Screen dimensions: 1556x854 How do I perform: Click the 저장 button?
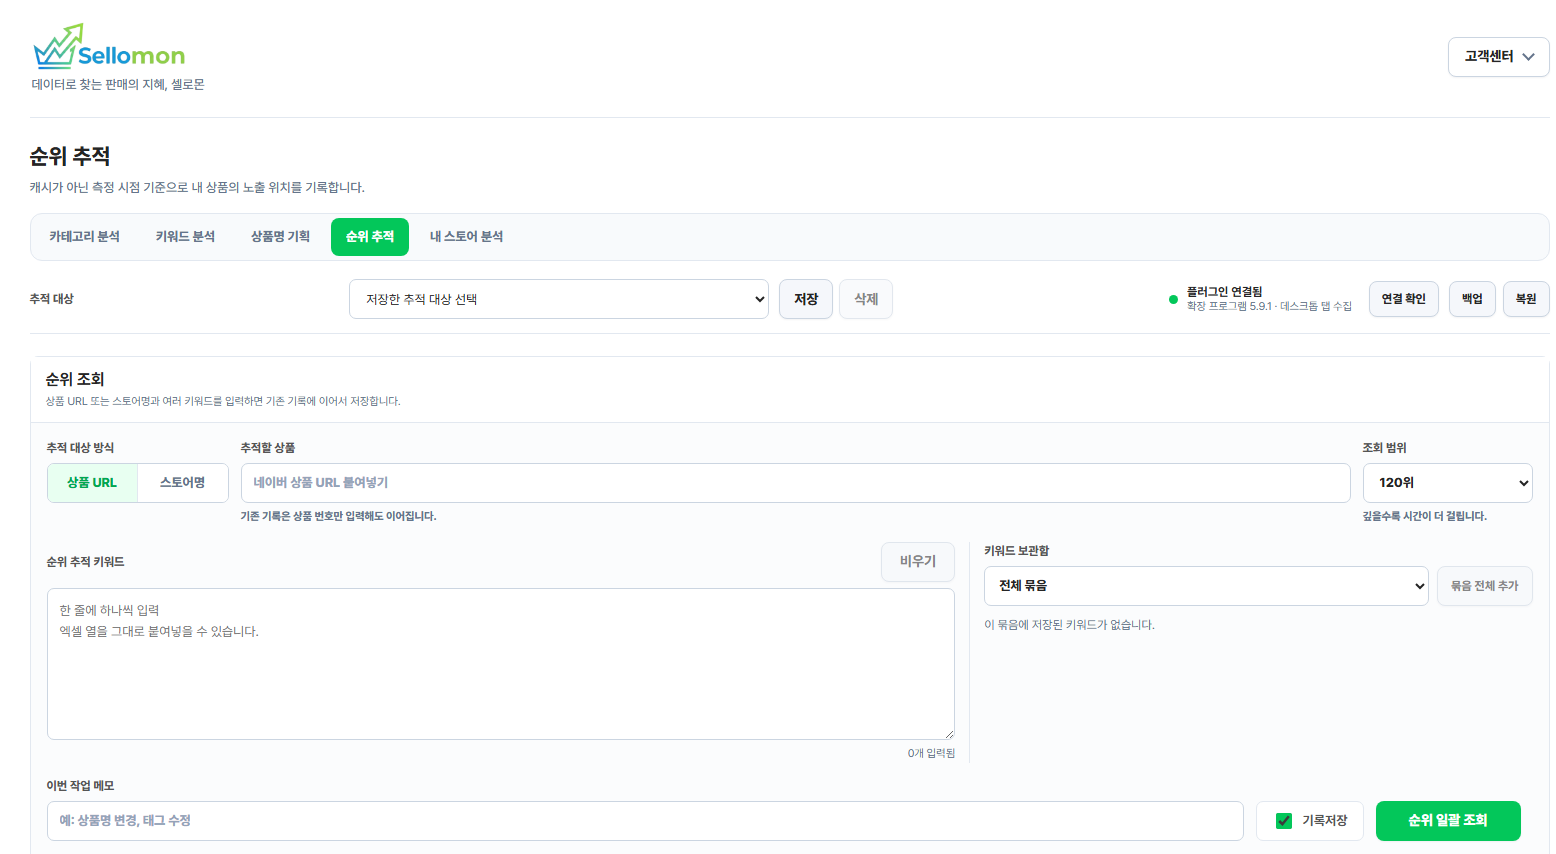806,299
